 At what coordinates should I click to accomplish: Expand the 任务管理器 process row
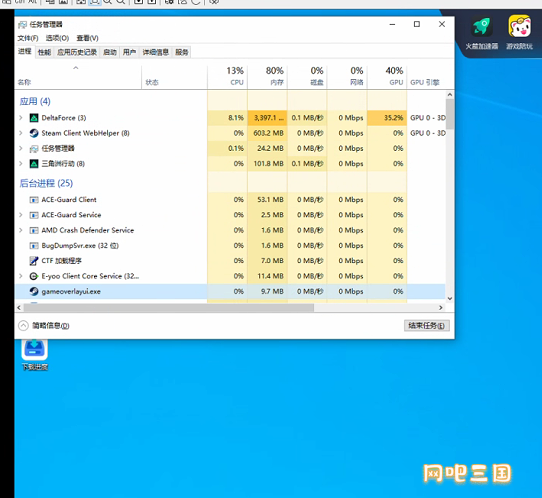(21, 149)
